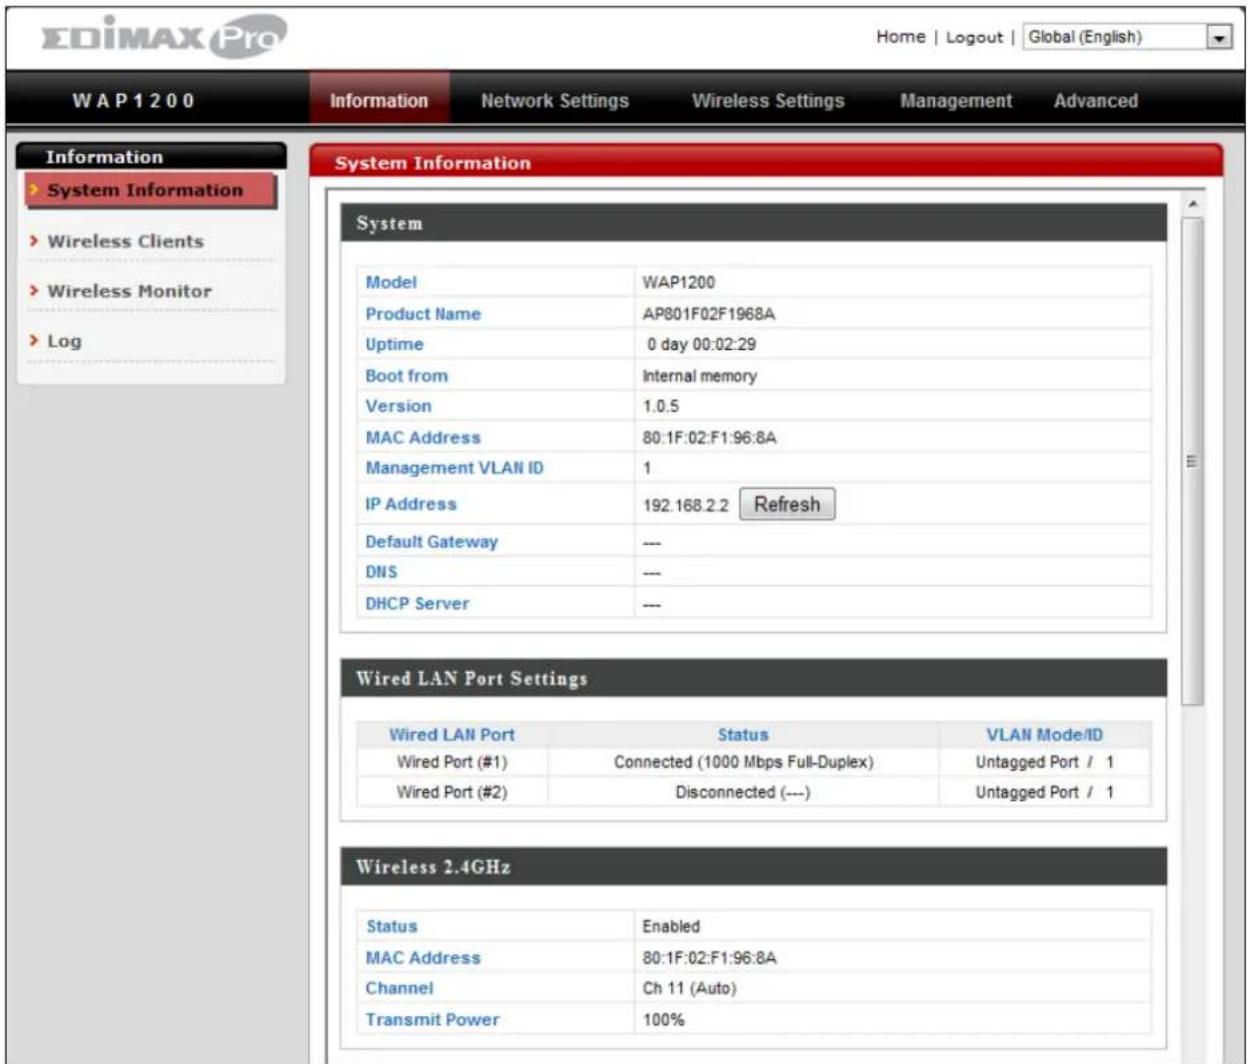Click the Refresh button beside IP Address
The image size is (1248, 1064).
coord(787,504)
